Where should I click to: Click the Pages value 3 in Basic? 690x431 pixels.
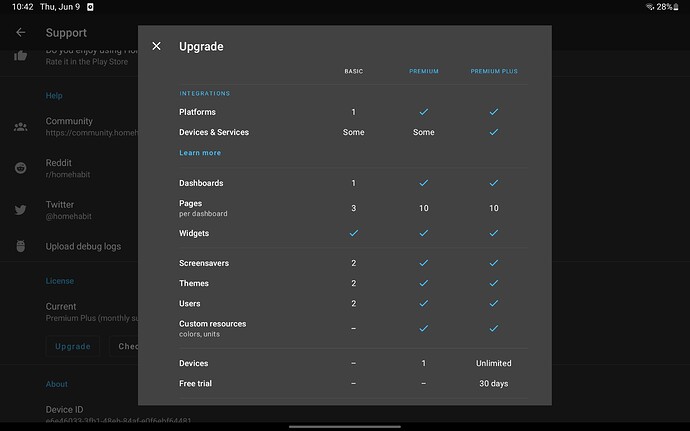coord(353,208)
